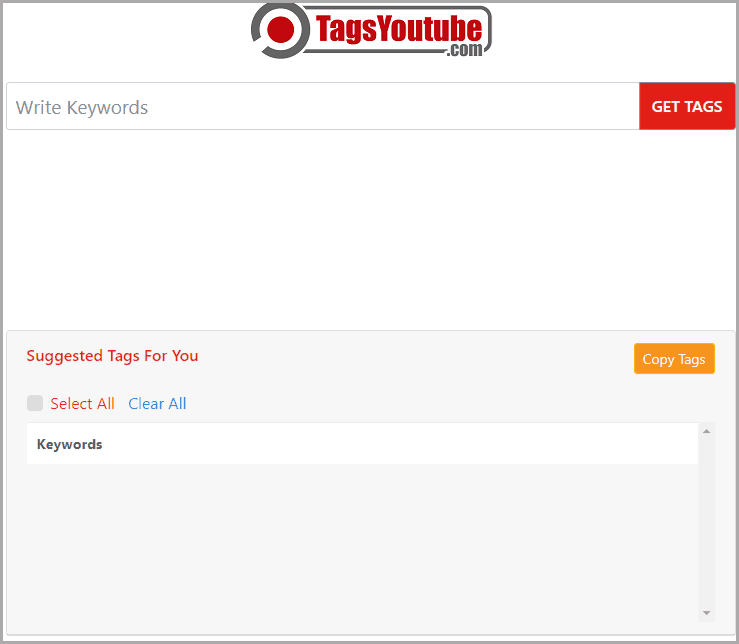Click the Select All label
This screenshot has width=739, height=644.
click(82, 404)
